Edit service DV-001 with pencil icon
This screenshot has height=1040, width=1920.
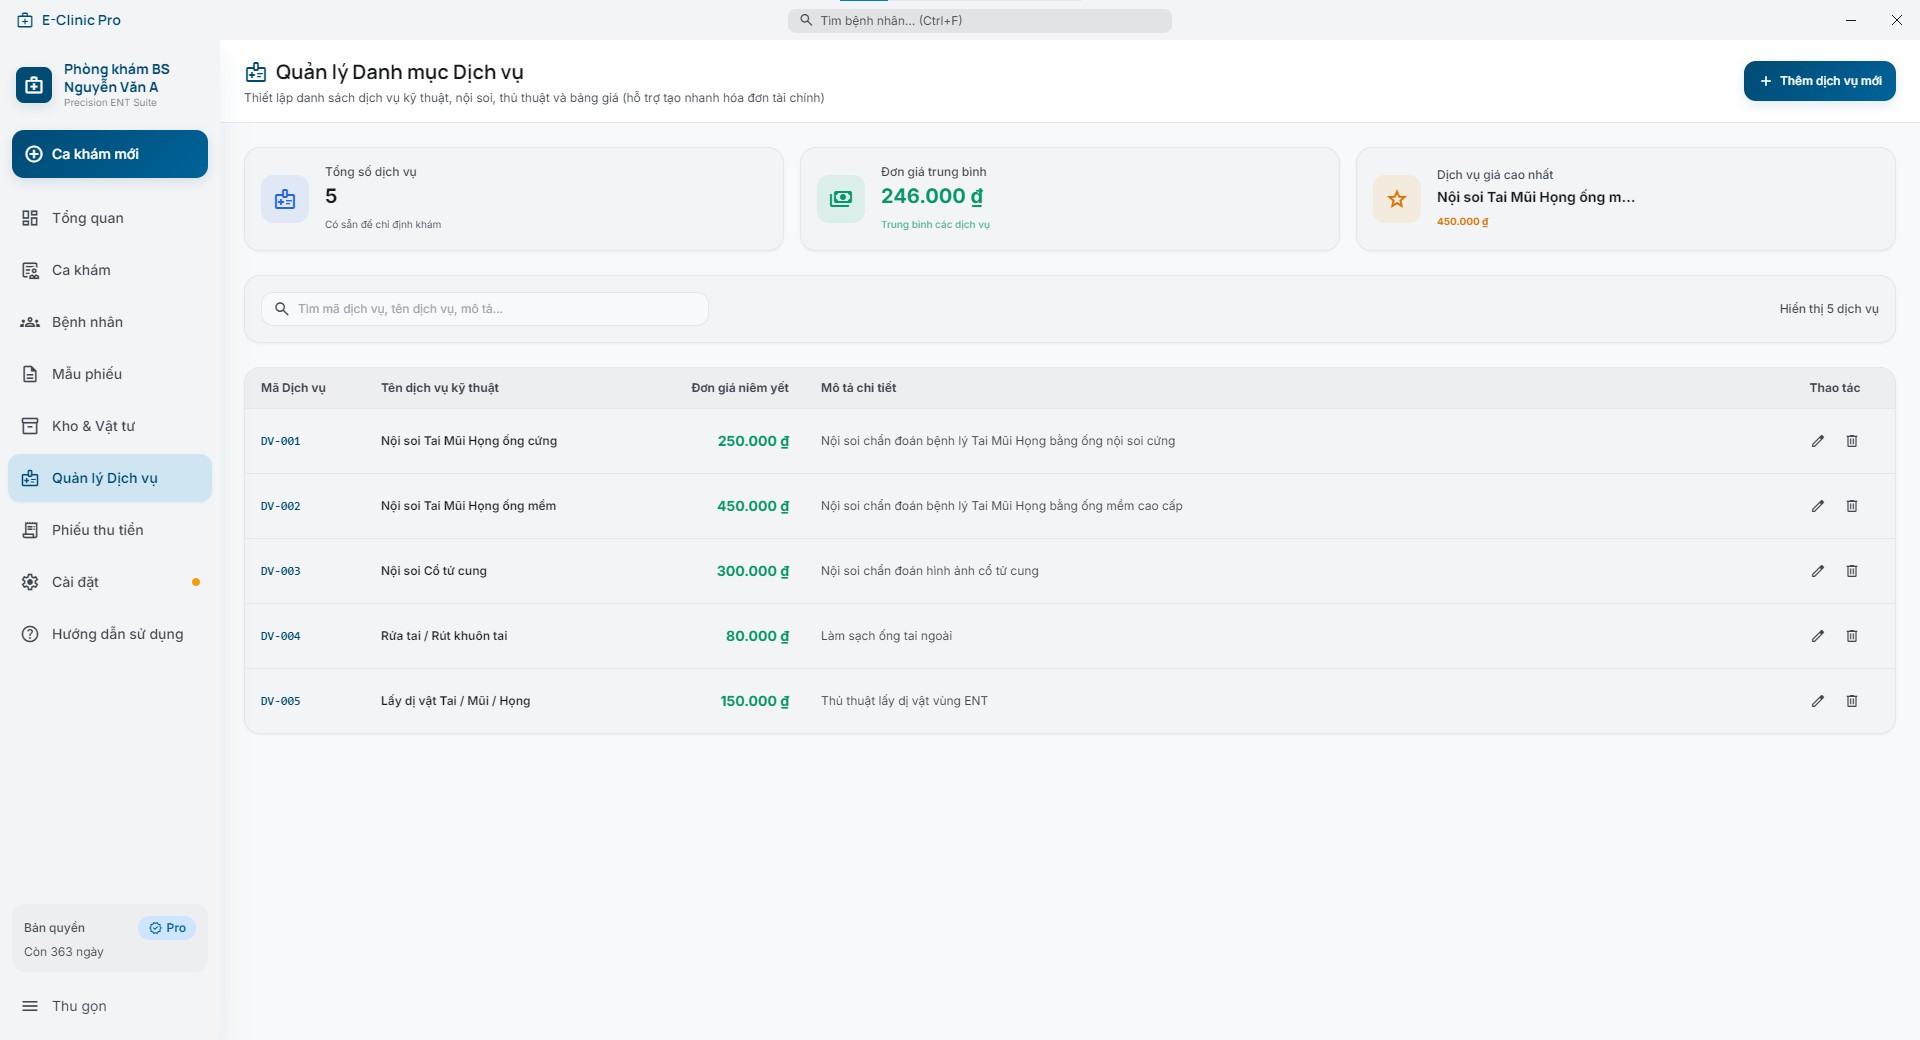point(1818,441)
